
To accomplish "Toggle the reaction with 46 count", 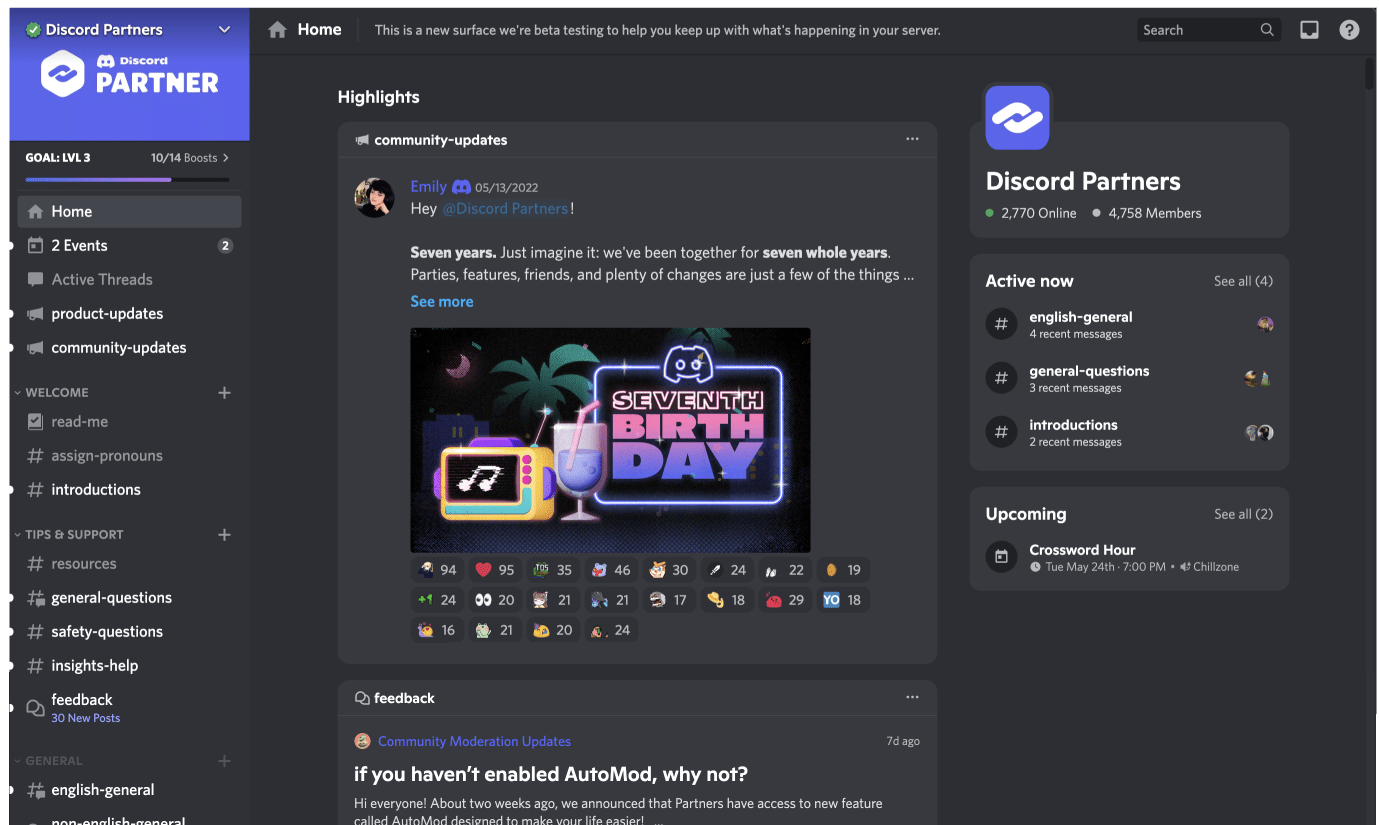I will point(611,570).
